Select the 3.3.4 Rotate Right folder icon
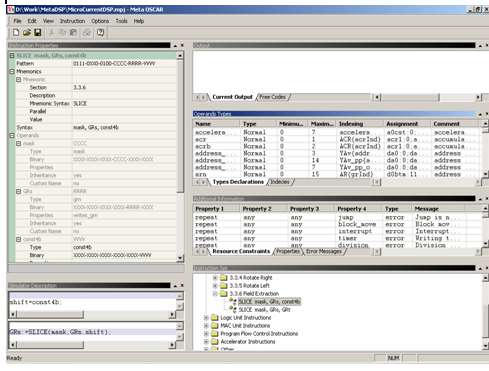The width and height of the screenshot is (489, 371). point(224,278)
